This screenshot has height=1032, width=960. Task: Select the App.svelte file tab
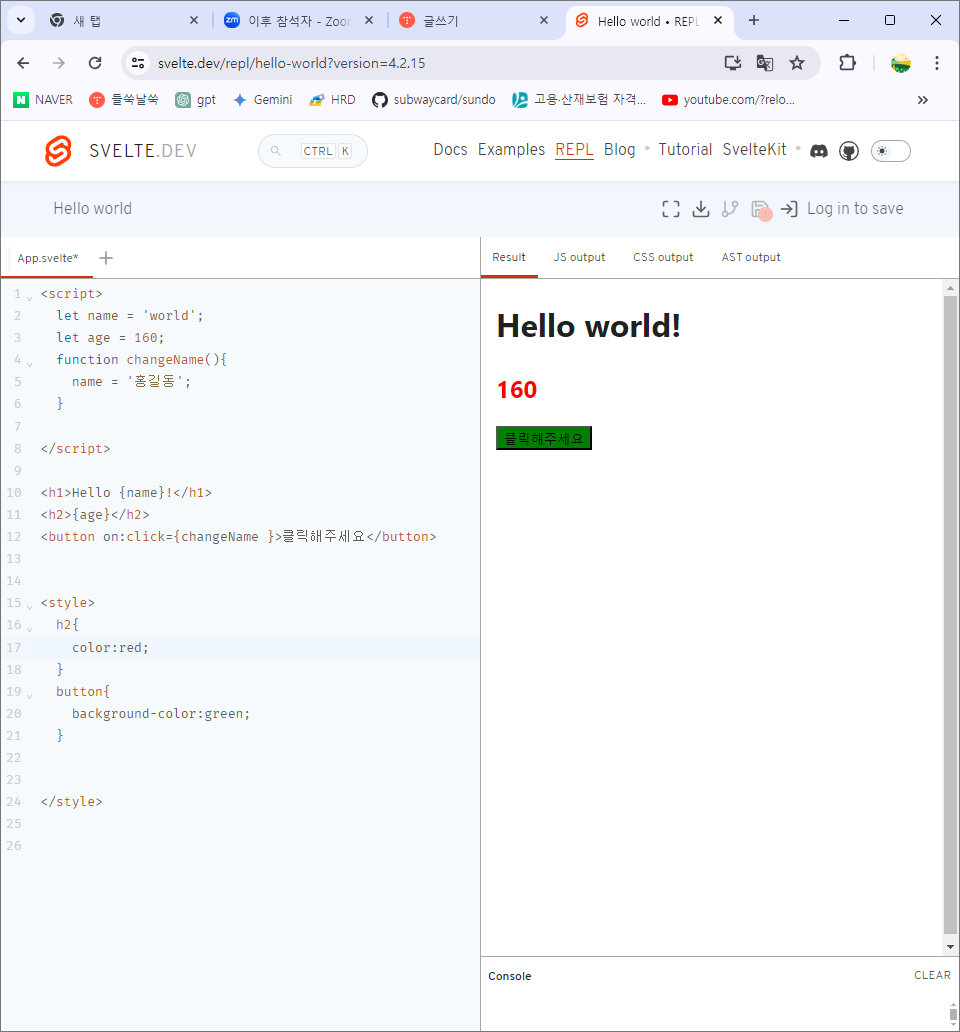47,258
